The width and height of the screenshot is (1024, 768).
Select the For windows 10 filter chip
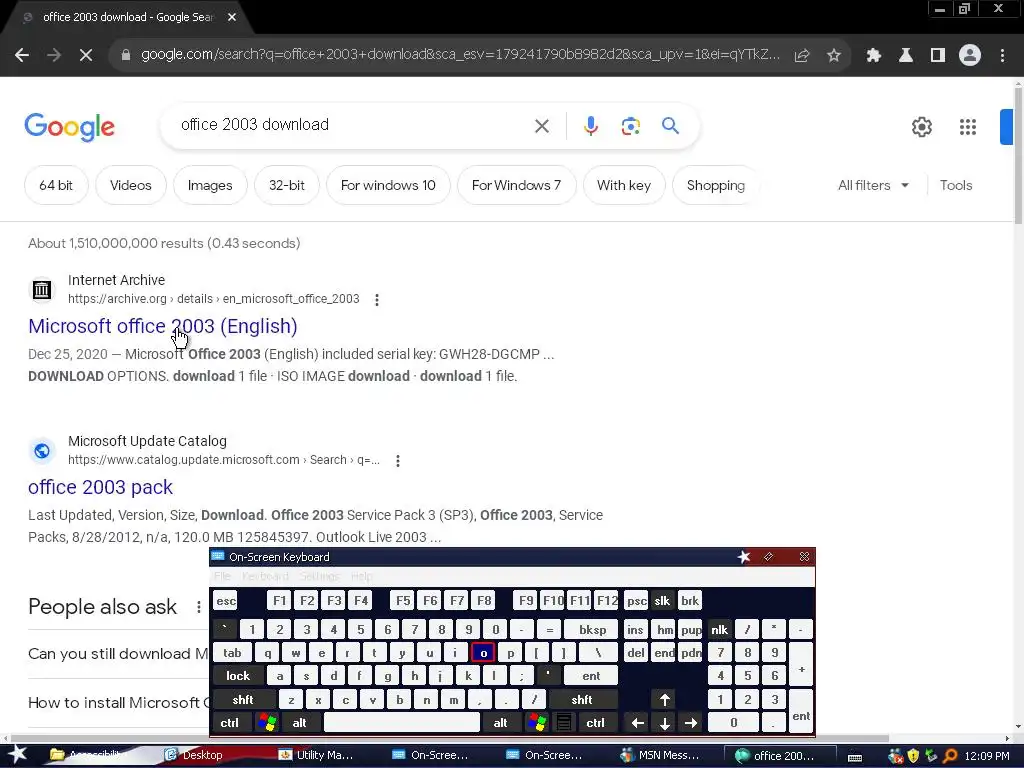click(388, 185)
